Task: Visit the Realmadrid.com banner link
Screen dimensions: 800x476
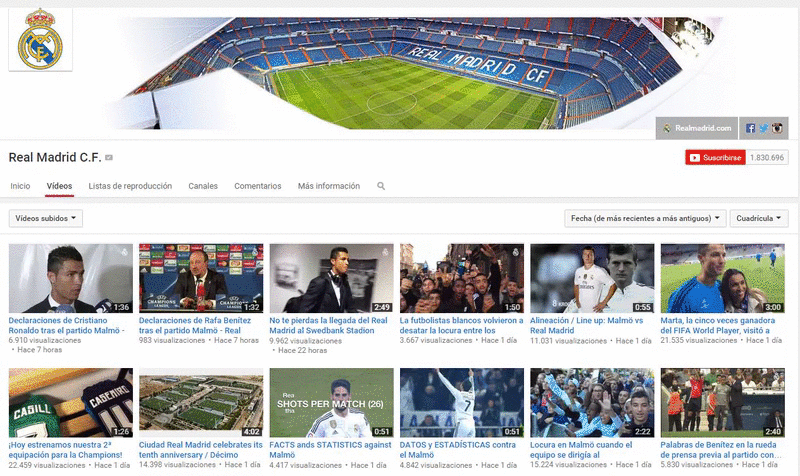Action: 697,128
